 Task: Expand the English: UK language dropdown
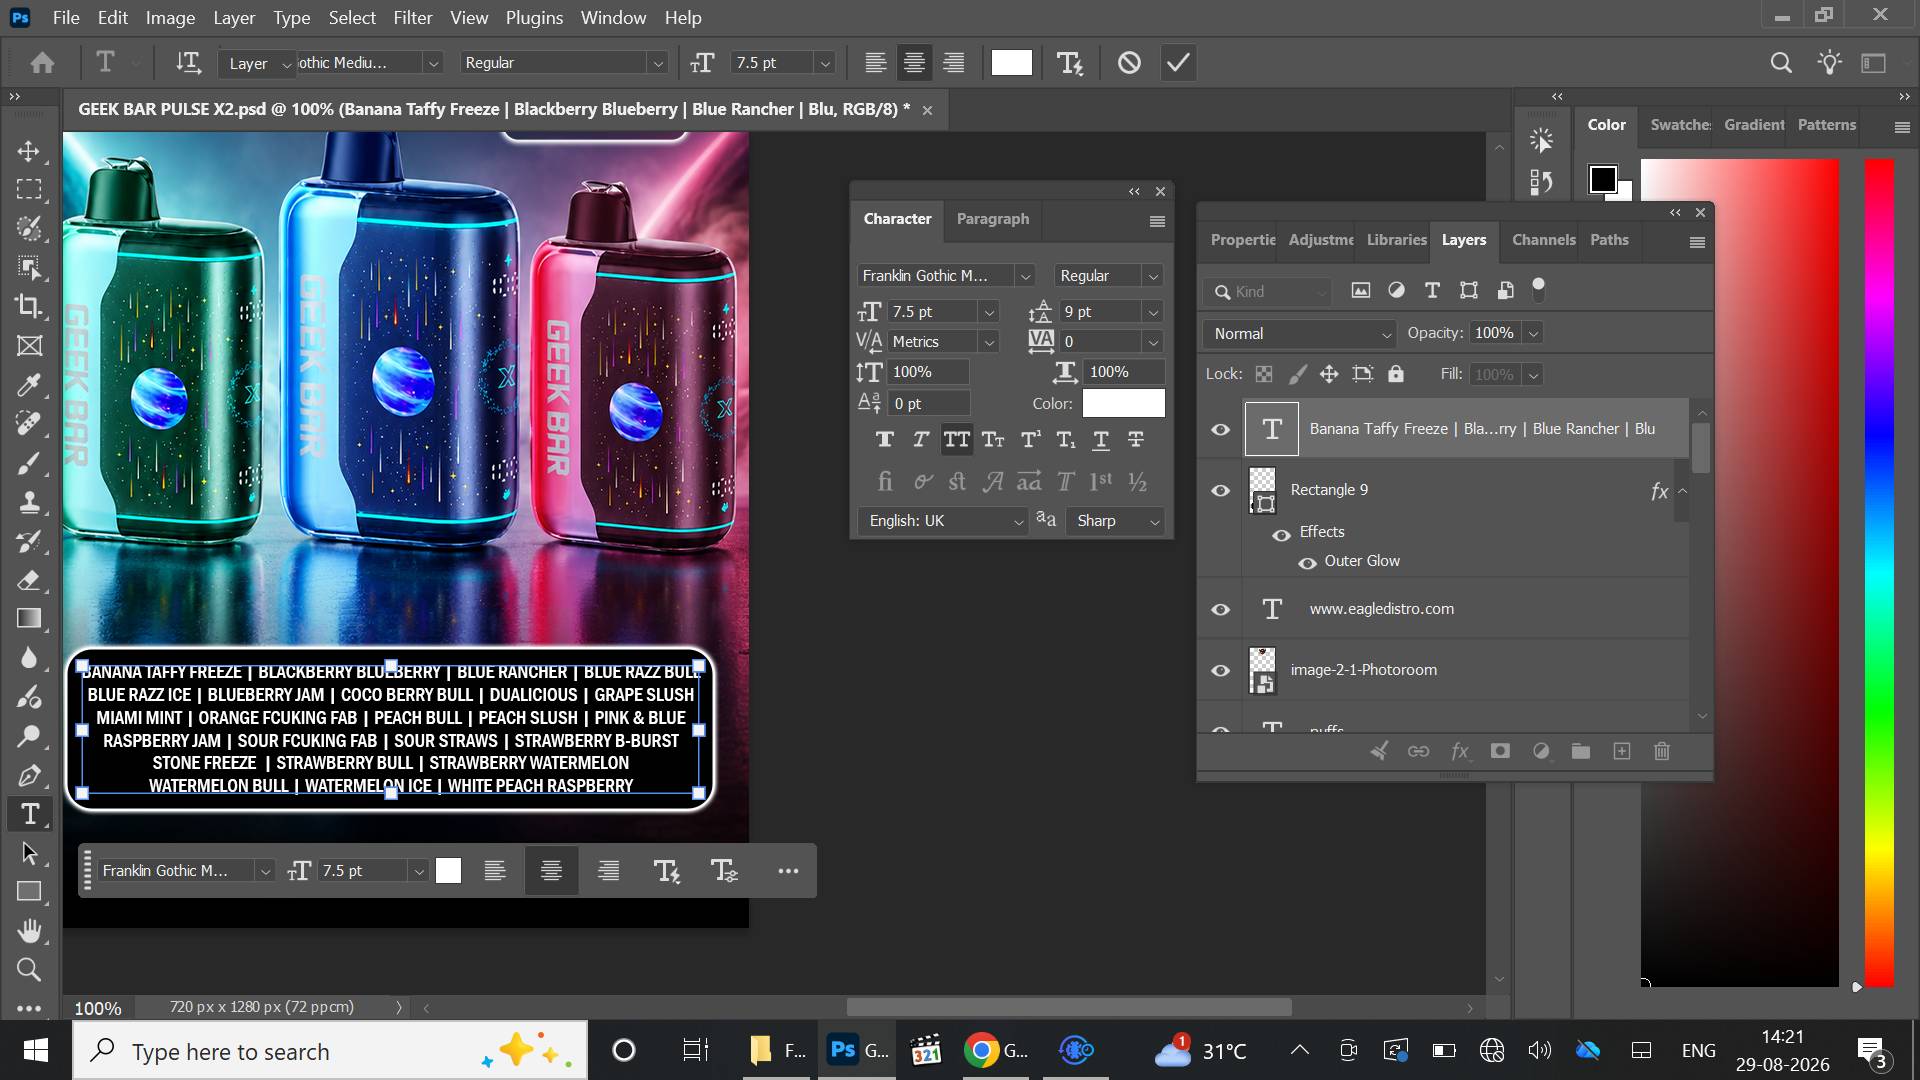click(x=942, y=521)
